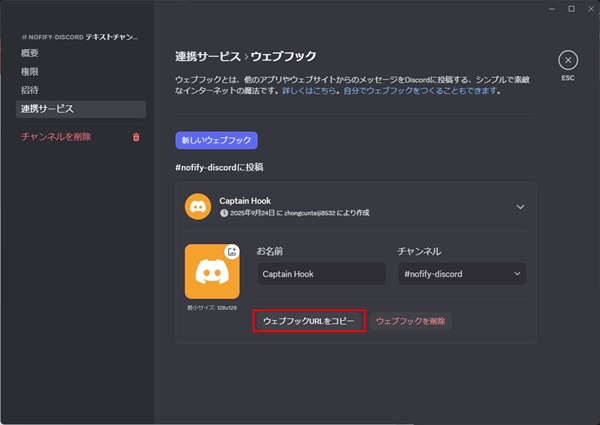
Task: Open the 自分でウェブフックをつくることもできます link
Action: point(420,91)
